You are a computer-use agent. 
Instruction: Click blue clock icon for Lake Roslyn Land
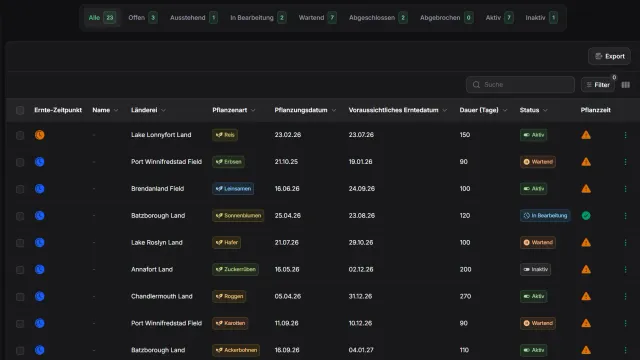click(40, 242)
